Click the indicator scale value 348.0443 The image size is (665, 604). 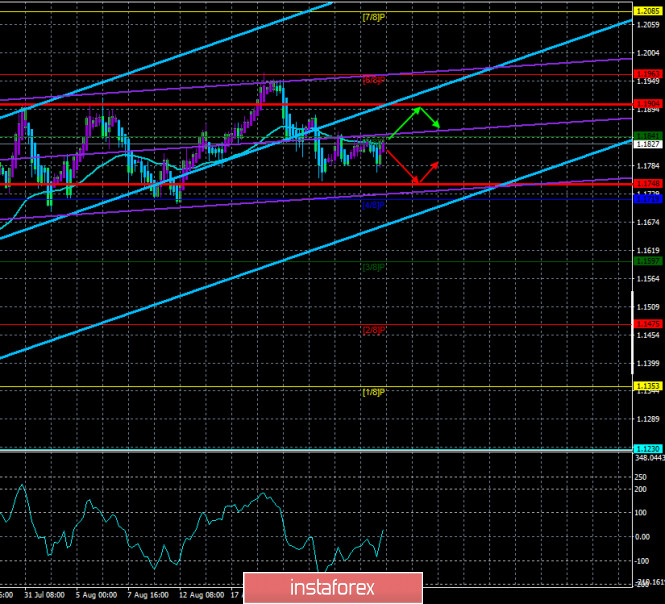coord(650,458)
